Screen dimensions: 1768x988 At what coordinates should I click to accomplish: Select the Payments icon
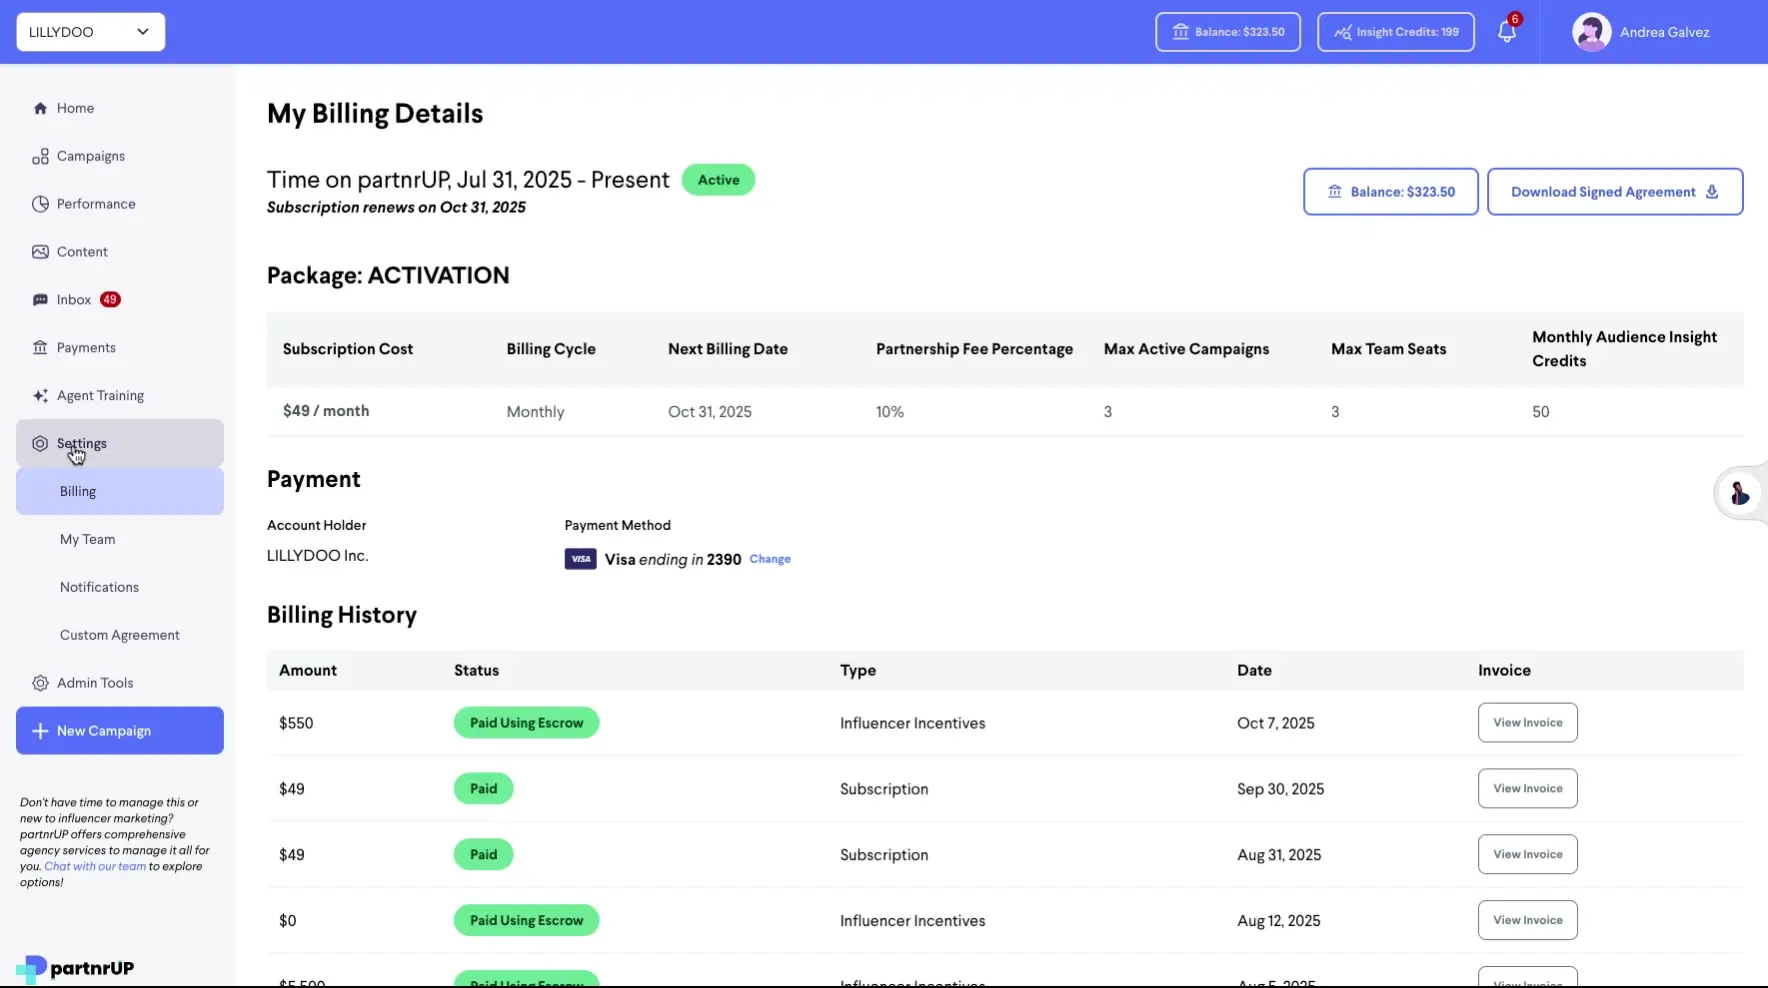[x=41, y=347]
